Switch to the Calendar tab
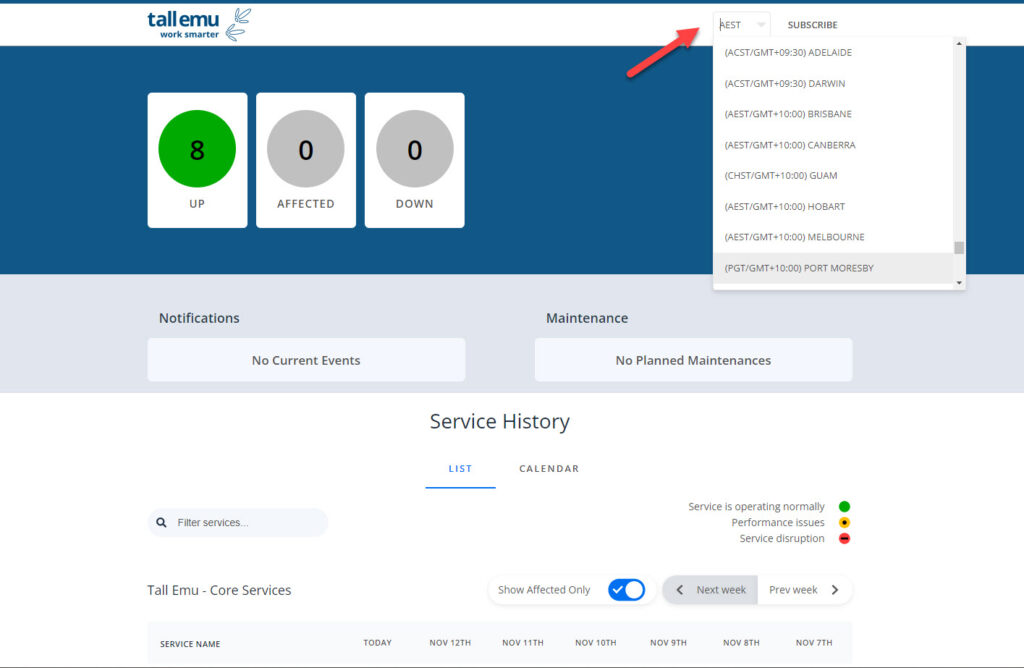This screenshot has width=1024, height=668. coord(549,468)
